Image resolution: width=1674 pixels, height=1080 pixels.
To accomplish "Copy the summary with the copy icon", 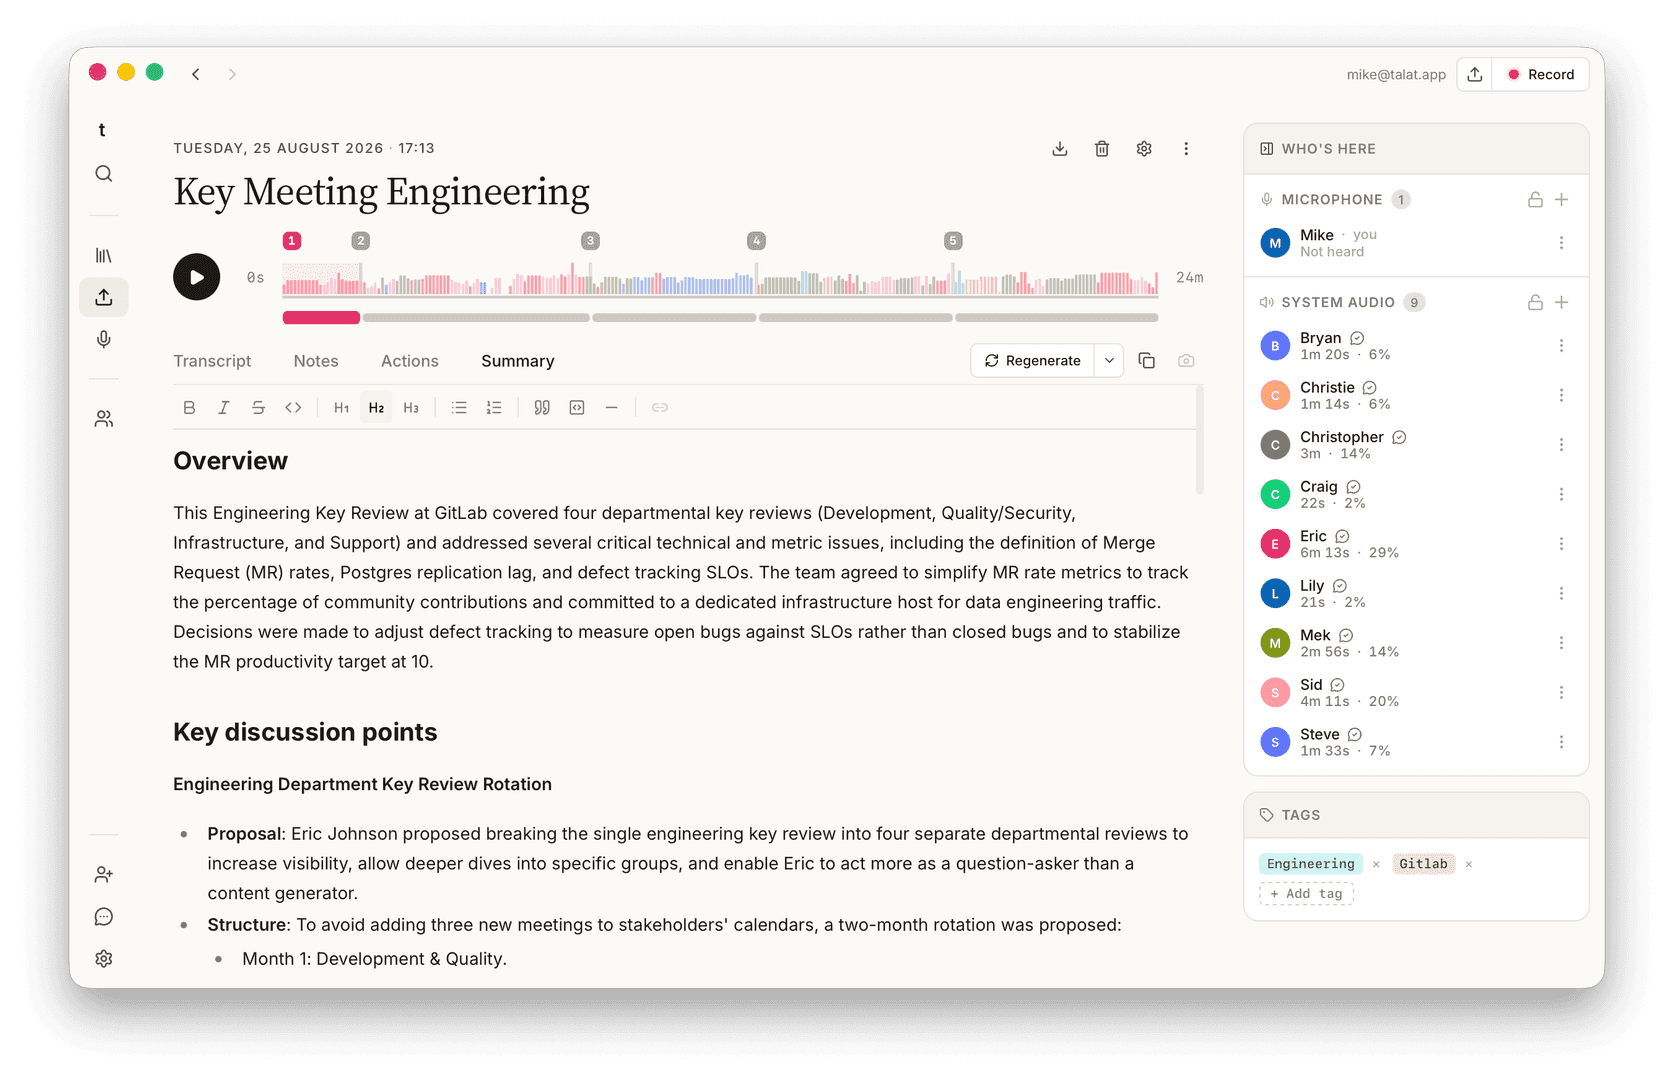I will (1147, 361).
